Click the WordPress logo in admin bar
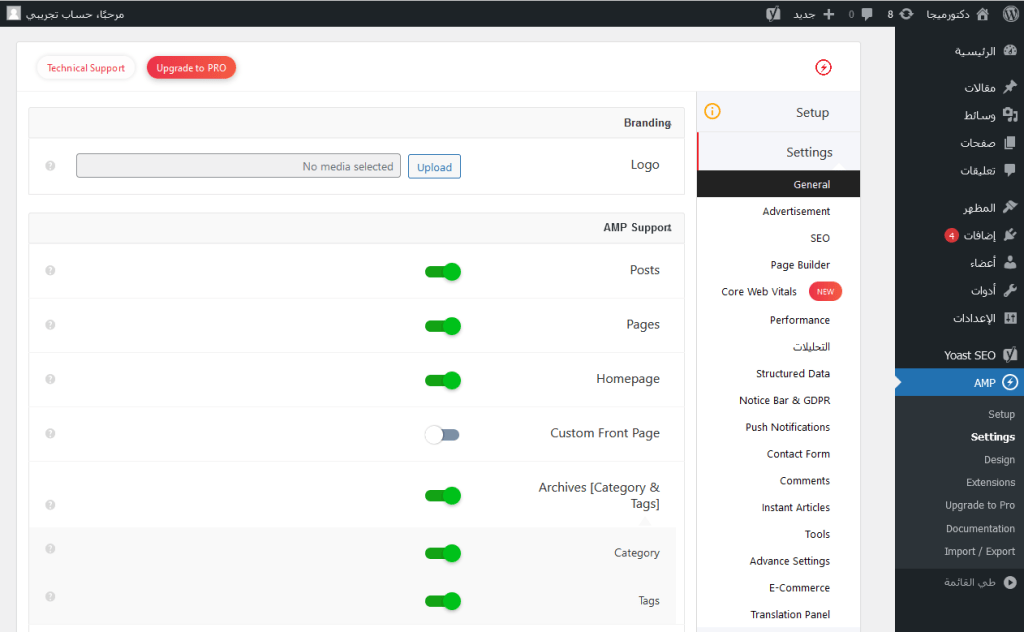This screenshot has height=632, width=1024. pos(1009,14)
